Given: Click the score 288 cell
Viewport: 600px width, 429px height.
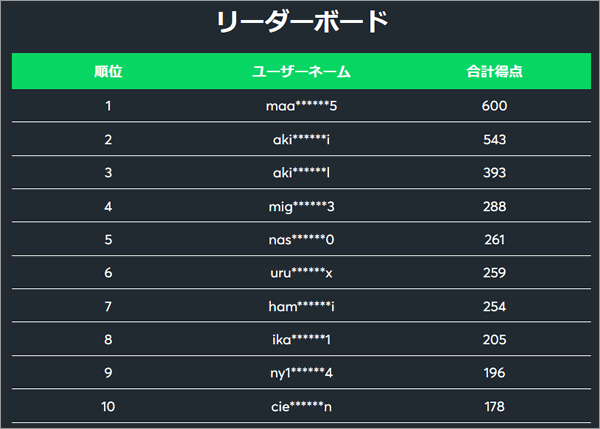Looking at the screenshot, I should (494, 206).
